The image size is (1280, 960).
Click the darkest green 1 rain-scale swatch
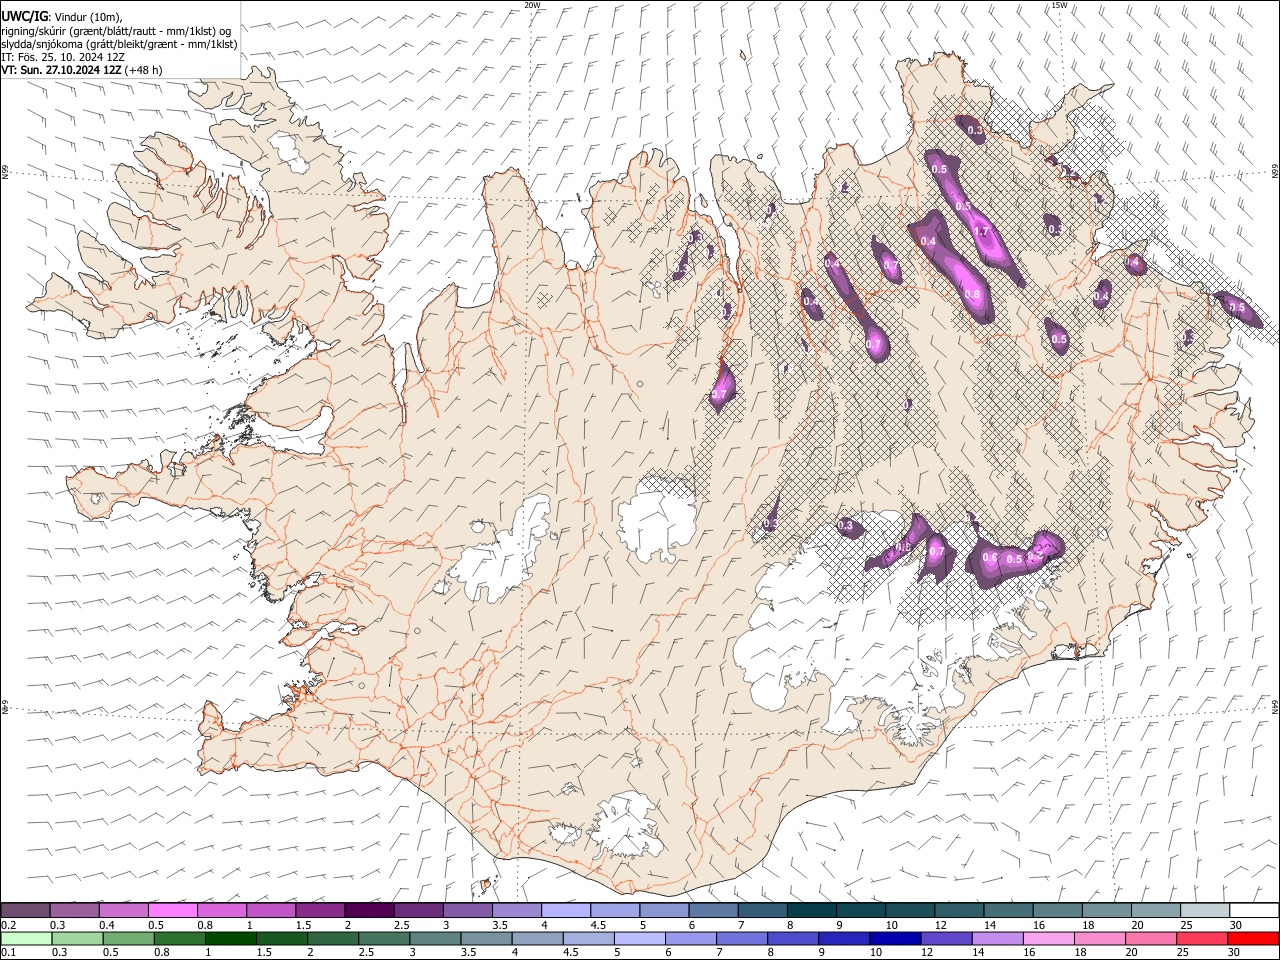pos(231,938)
